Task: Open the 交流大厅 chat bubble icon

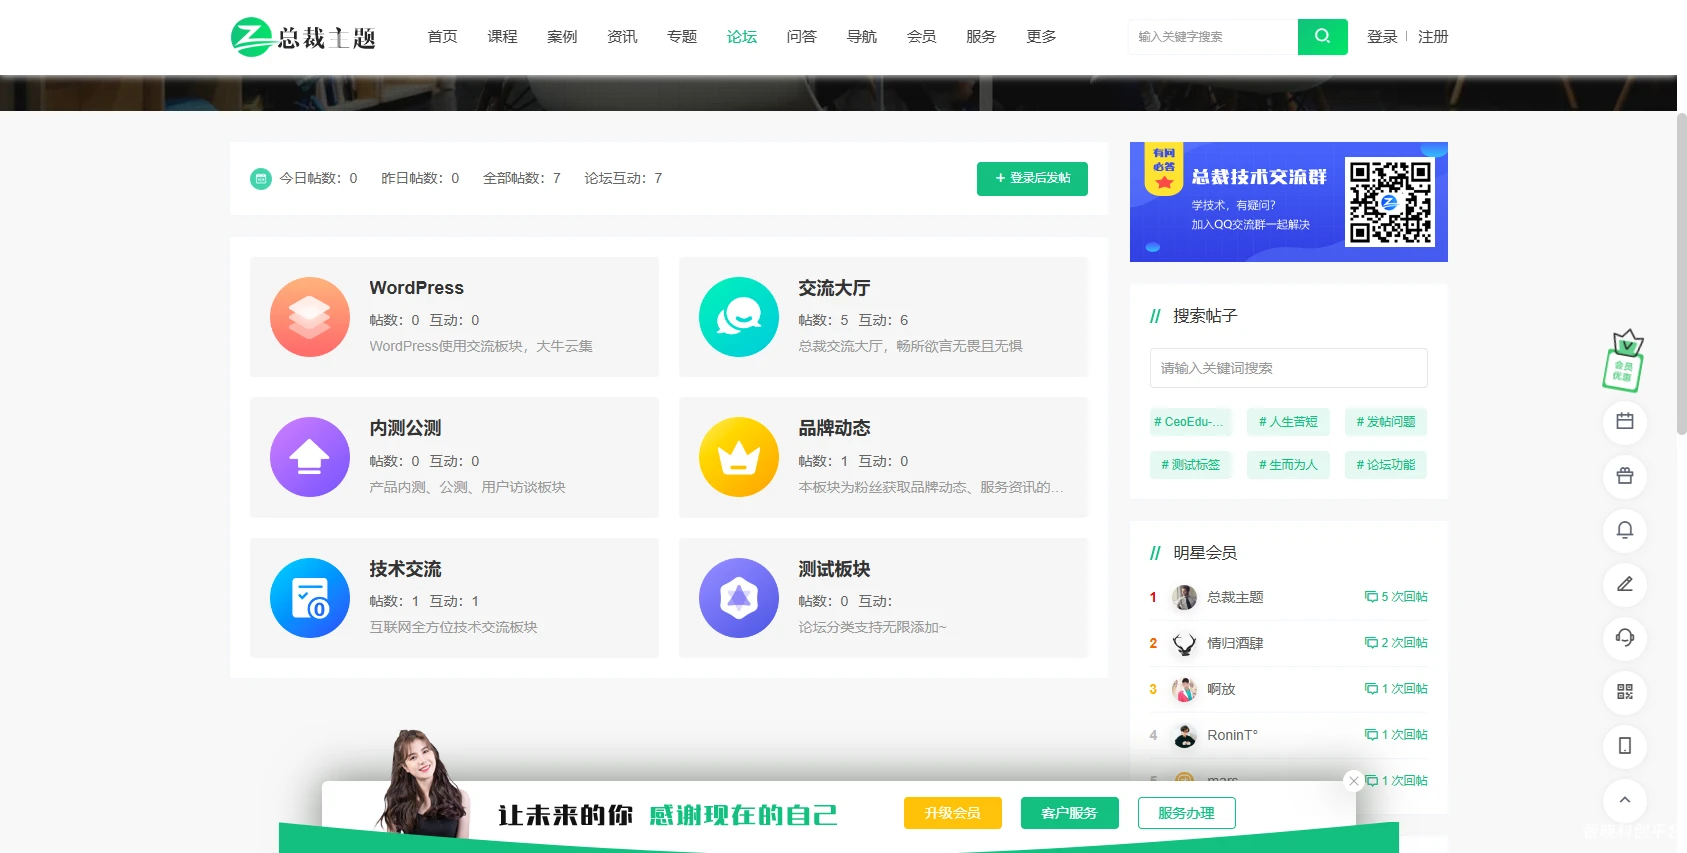Action: (x=739, y=317)
